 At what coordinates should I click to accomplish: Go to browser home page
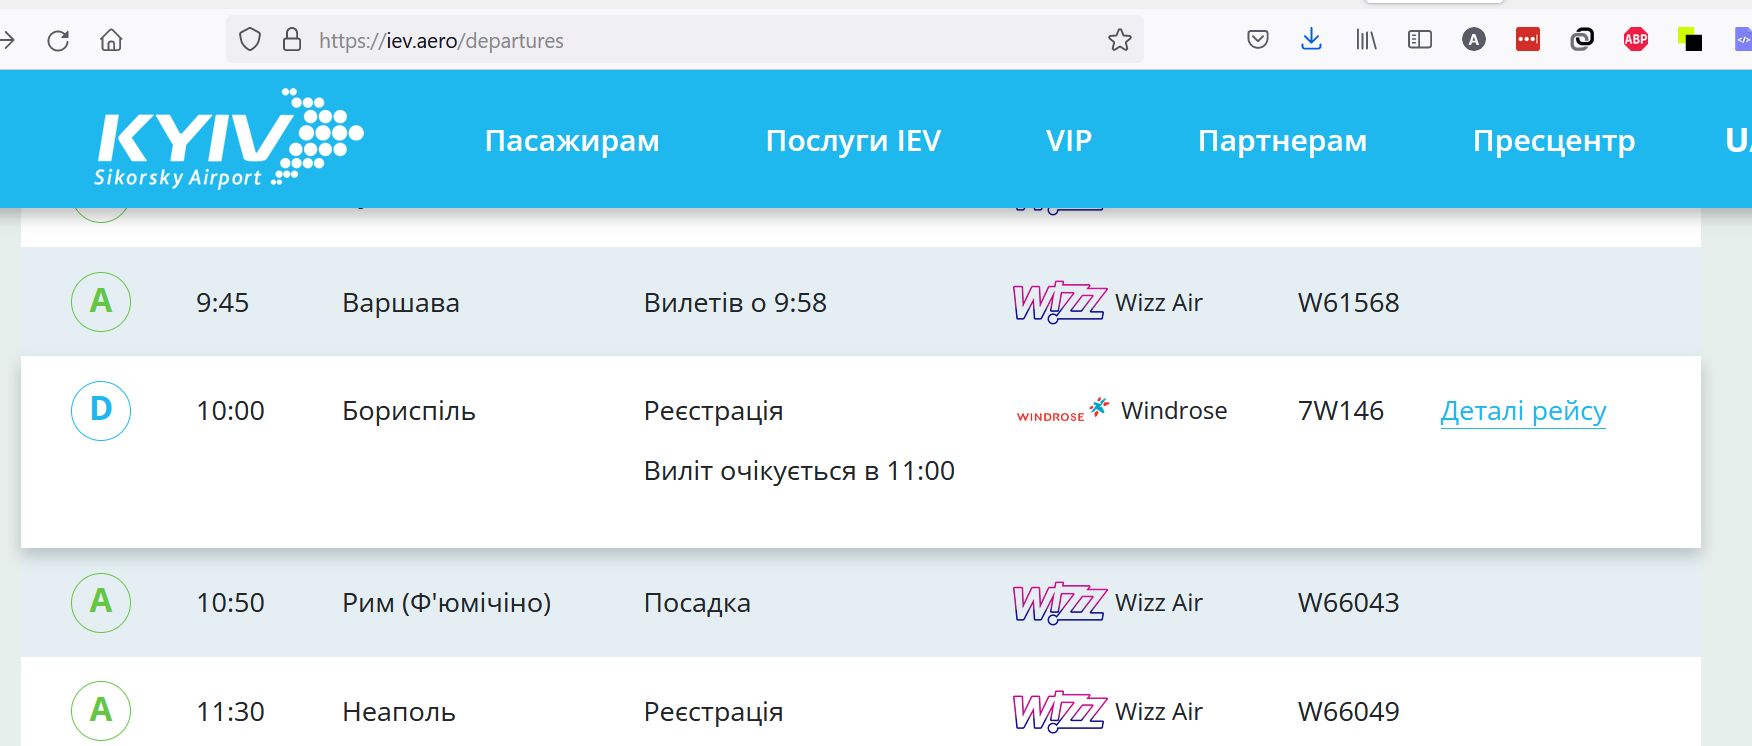(x=111, y=40)
